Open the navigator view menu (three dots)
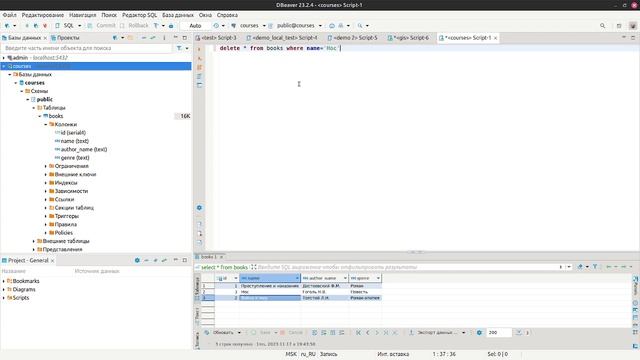Screen dimensions: 640x360 point(164,38)
